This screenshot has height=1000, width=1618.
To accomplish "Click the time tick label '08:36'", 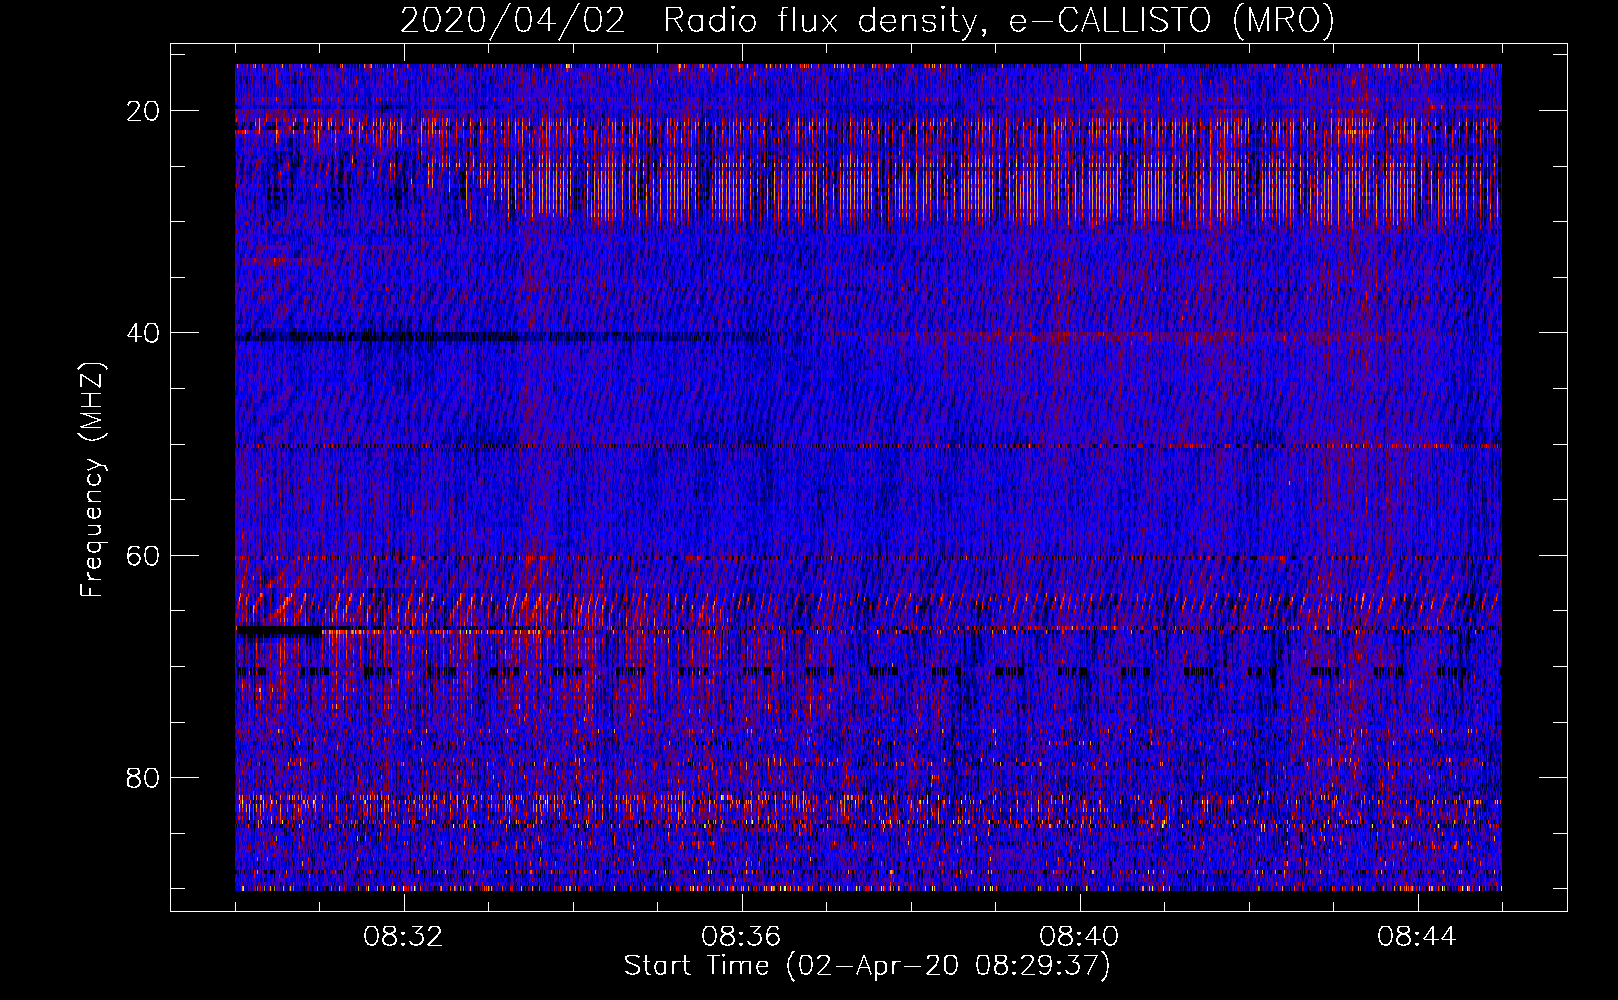I will click(742, 937).
